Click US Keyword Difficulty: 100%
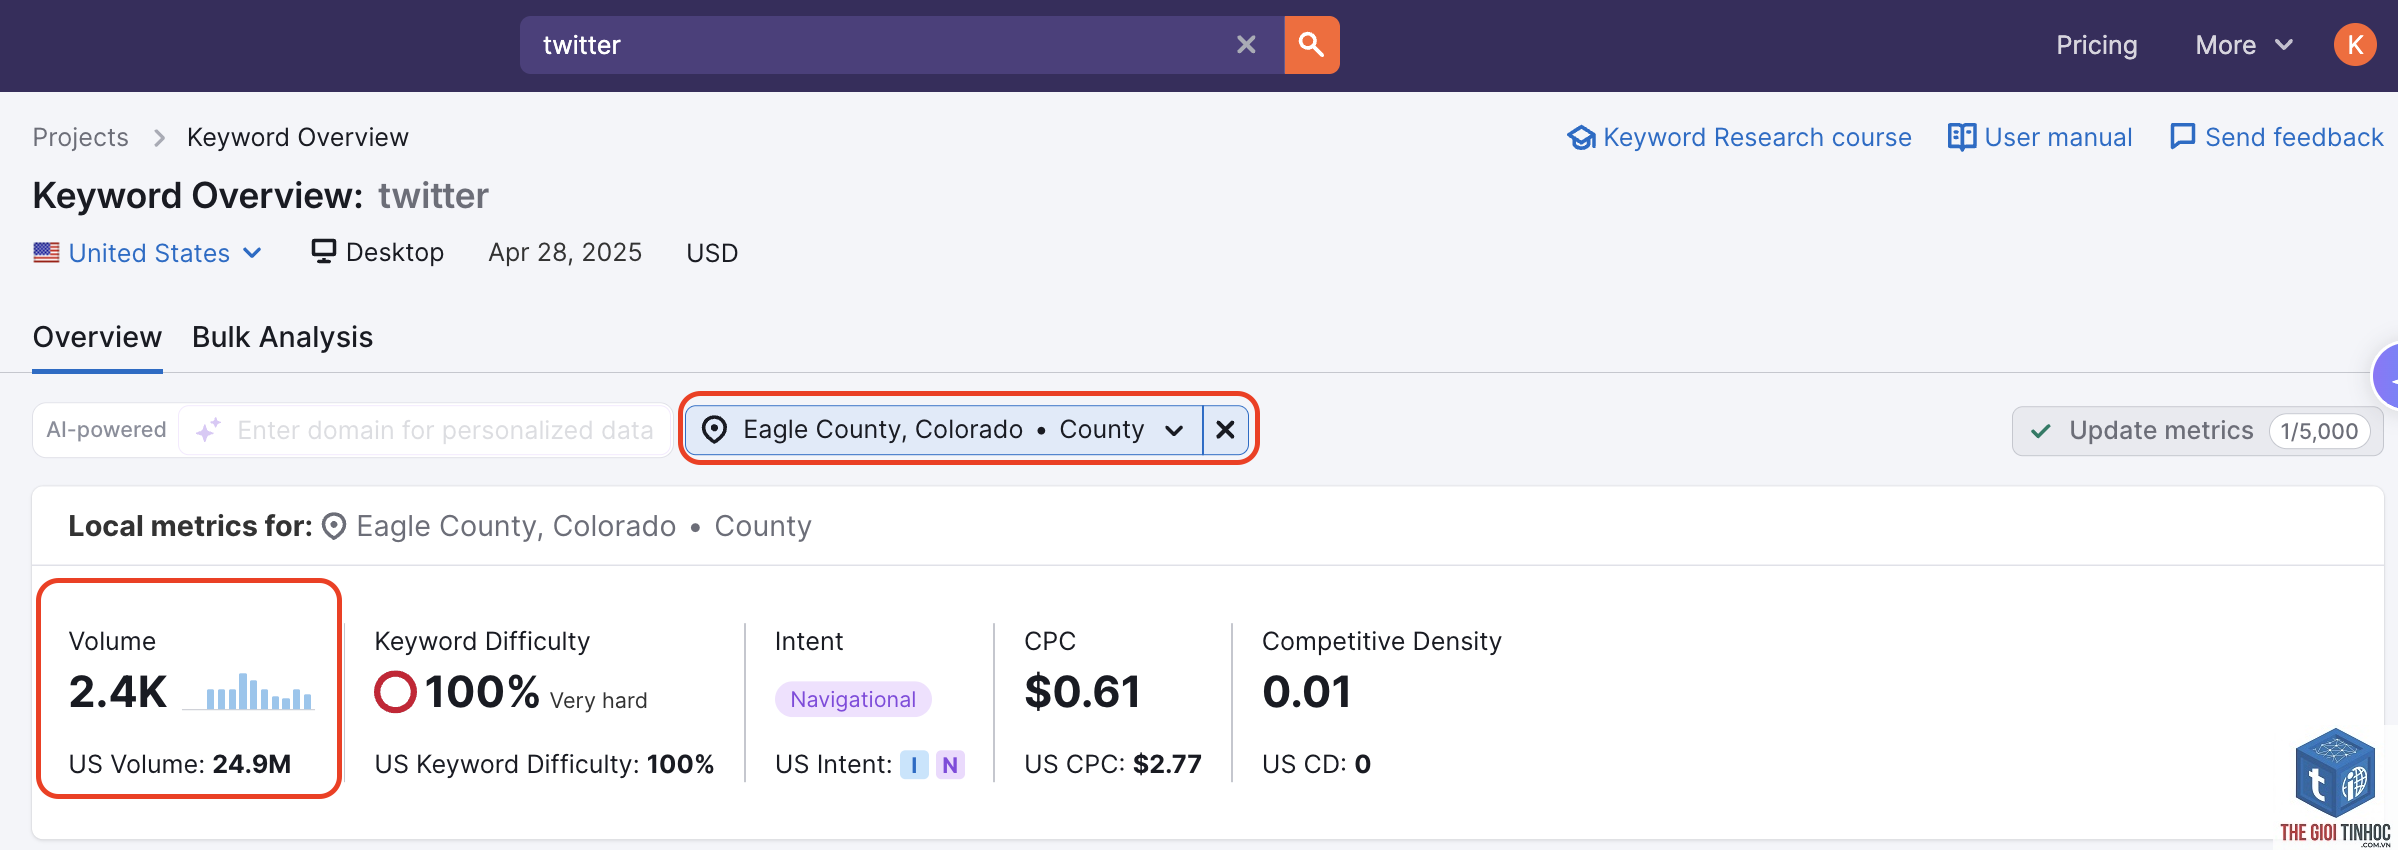The height and width of the screenshot is (850, 2398). point(544,764)
